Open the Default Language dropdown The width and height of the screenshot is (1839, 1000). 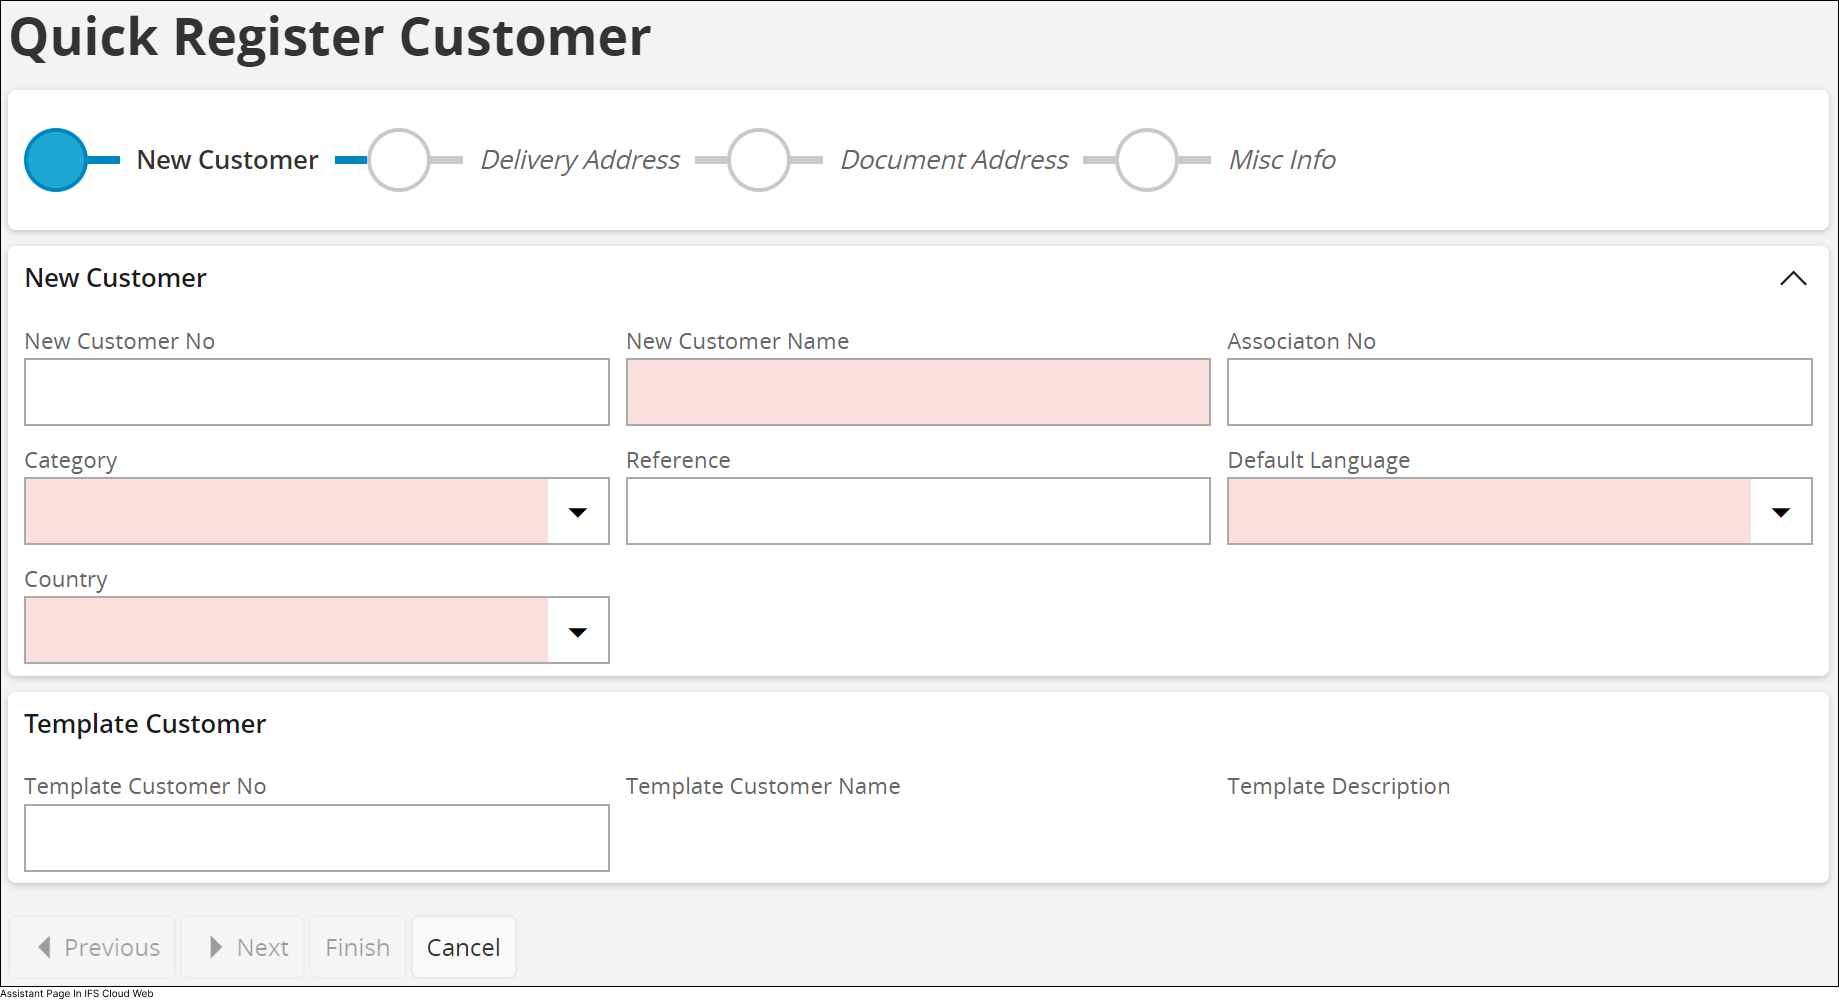pos(1783,511)
